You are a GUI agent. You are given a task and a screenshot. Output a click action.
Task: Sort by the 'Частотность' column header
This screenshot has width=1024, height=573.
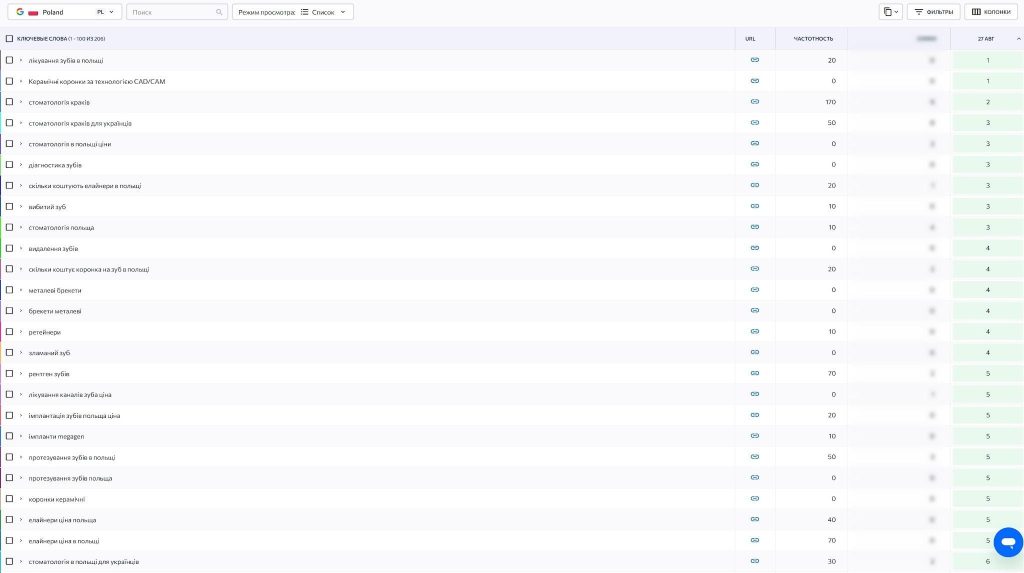tap(812, 39)
